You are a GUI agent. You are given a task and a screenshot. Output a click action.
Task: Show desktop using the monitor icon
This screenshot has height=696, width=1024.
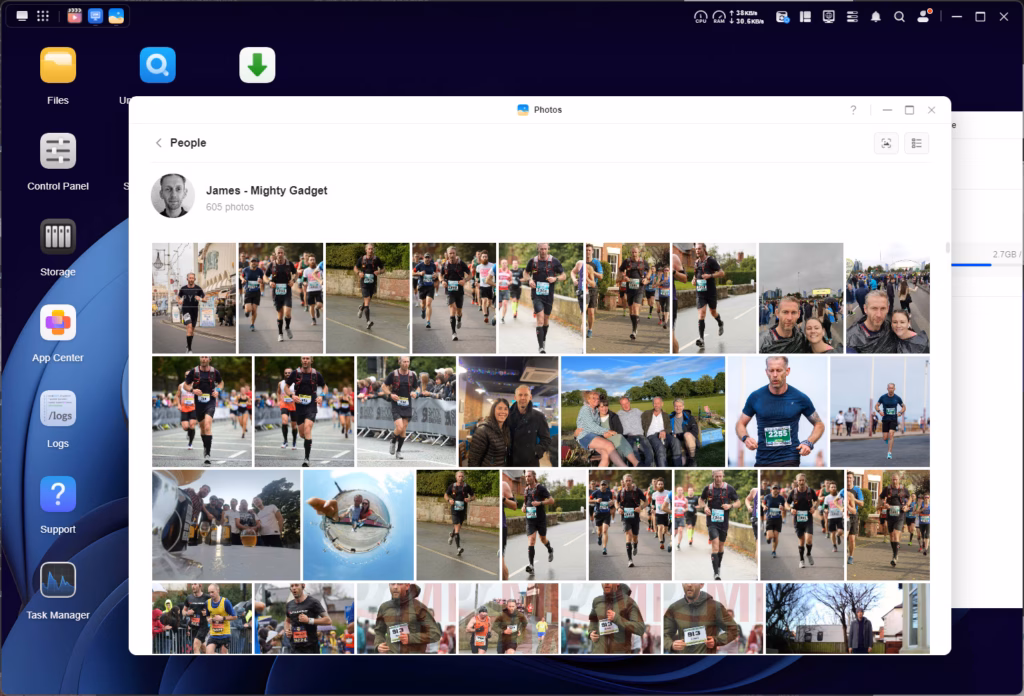pyautogui.click(x=22, y=16)
